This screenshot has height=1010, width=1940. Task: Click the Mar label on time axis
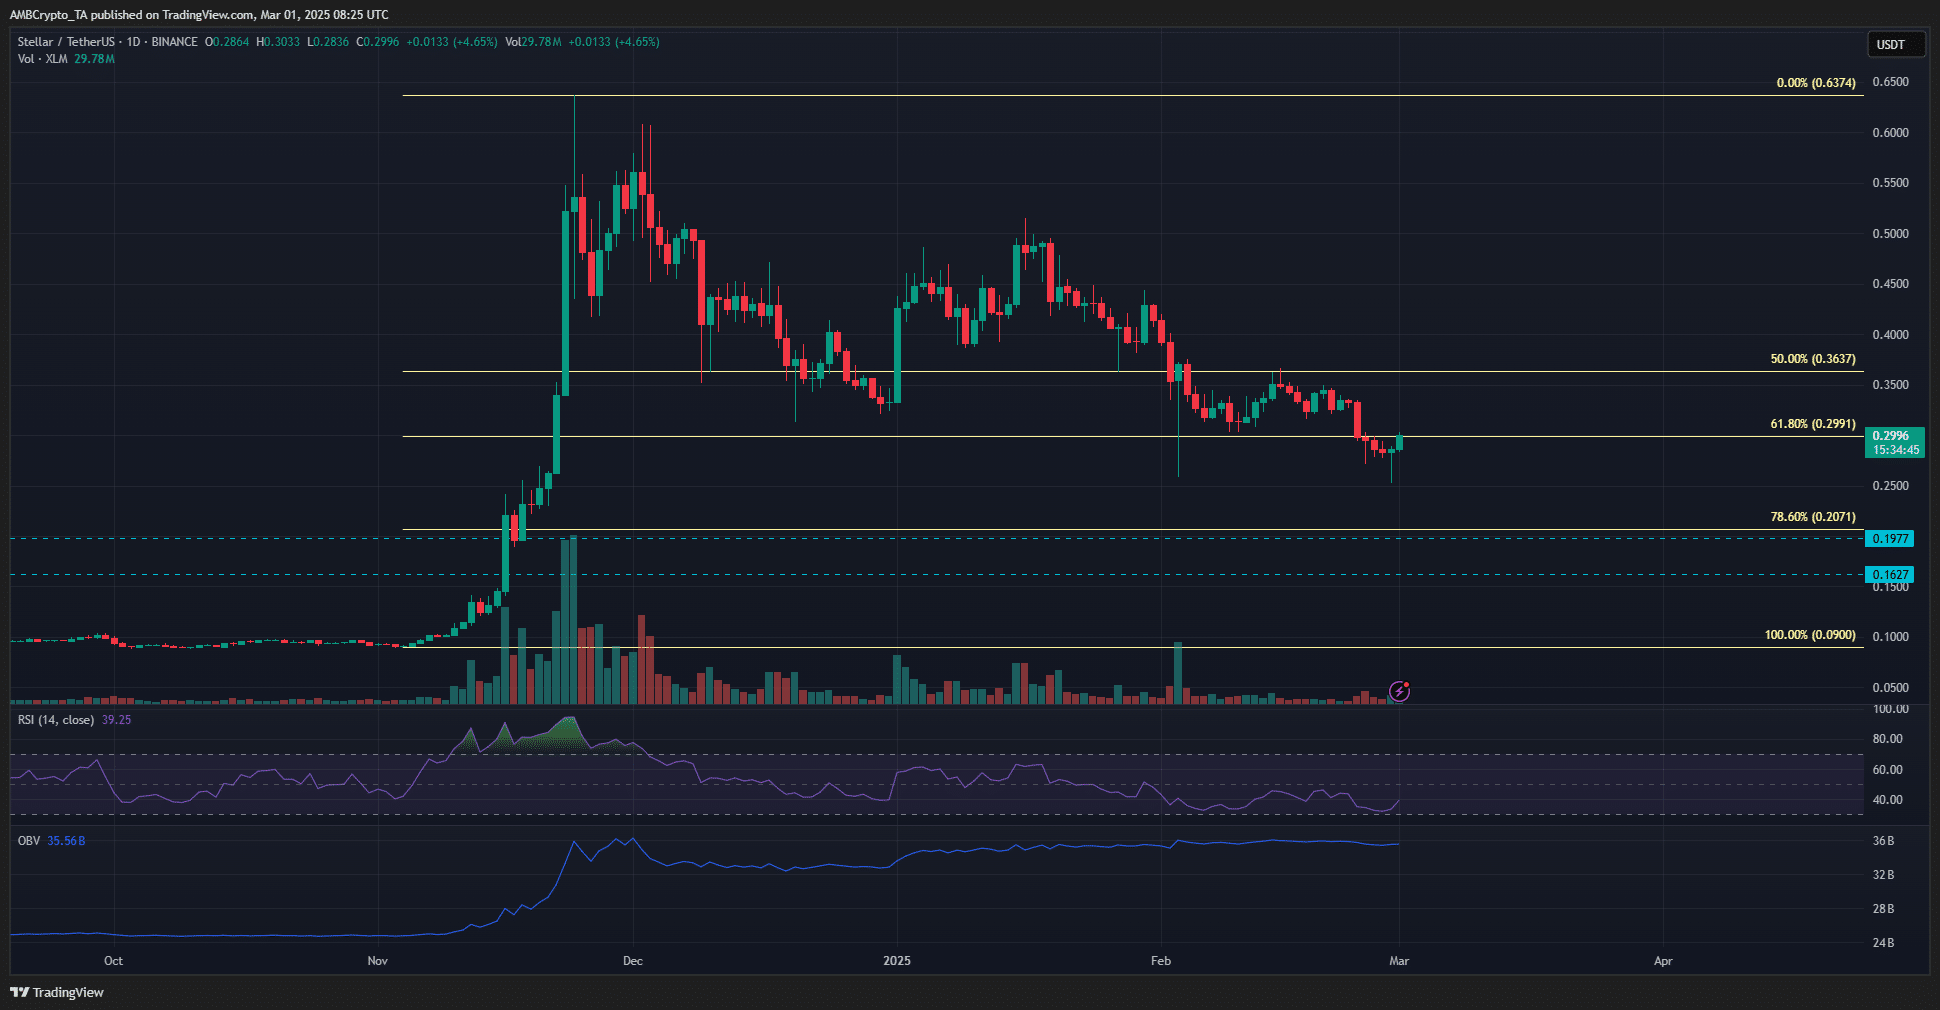click(x=1399, y=961)
